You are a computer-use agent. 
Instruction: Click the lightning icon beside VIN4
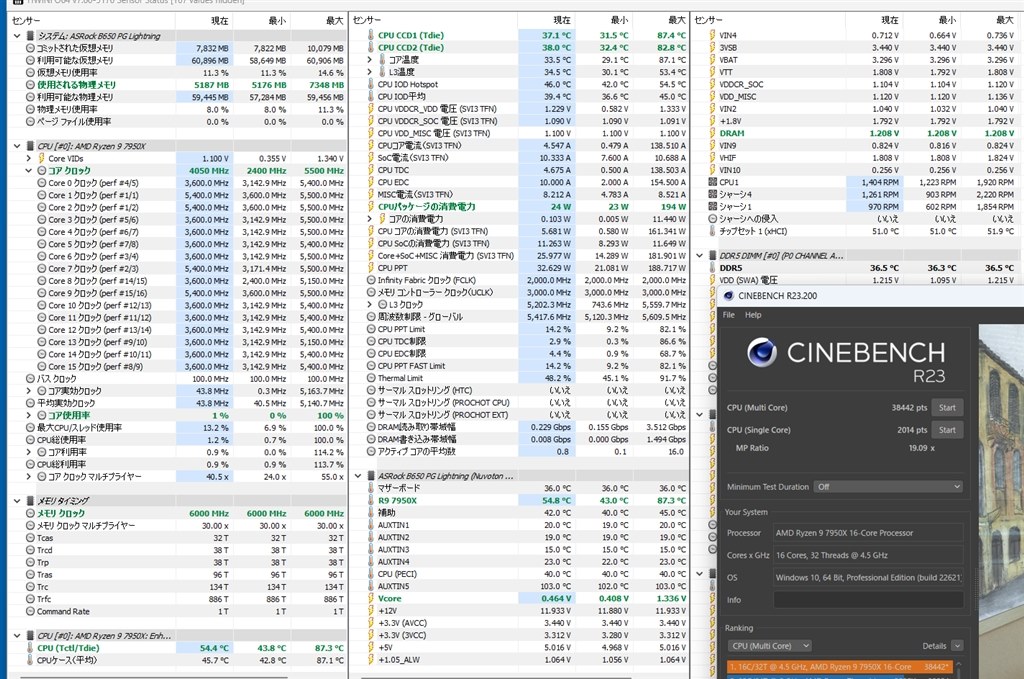coord(712,35)
